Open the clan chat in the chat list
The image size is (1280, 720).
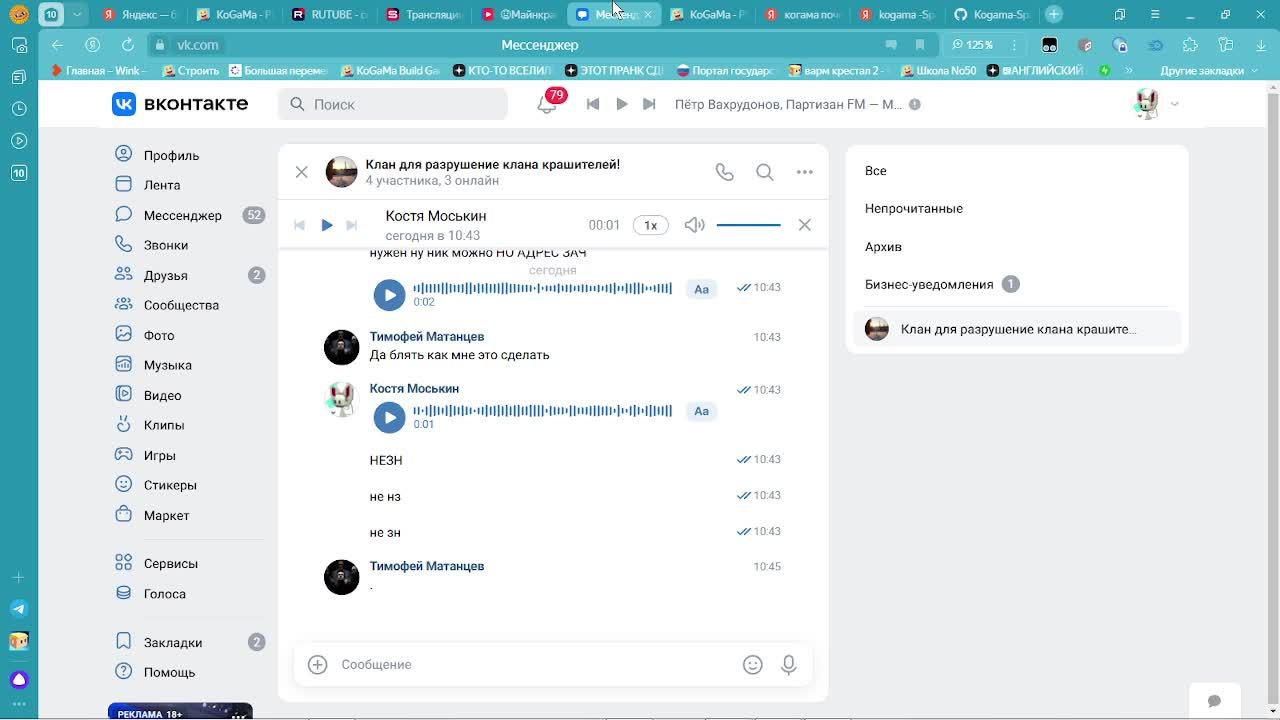(1017, 329)
